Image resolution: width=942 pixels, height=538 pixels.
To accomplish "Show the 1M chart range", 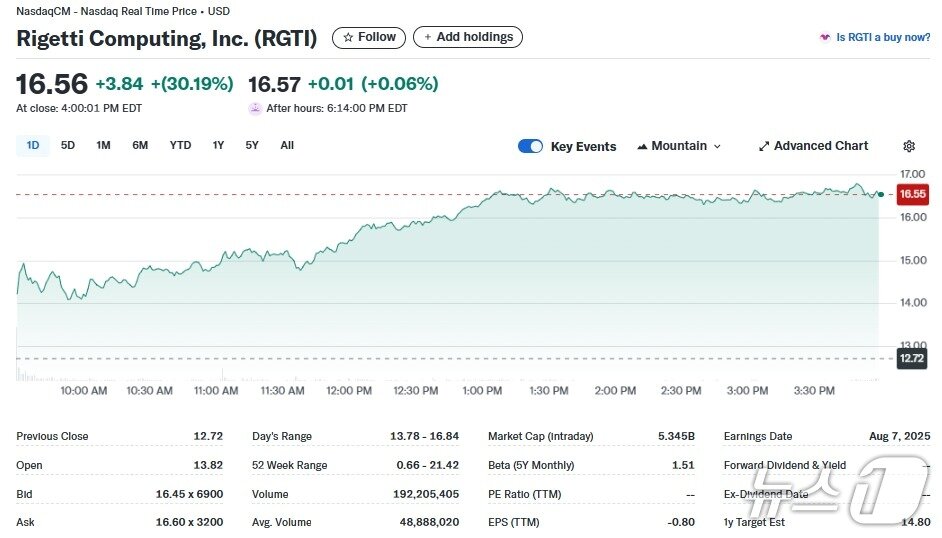I will click(103, 146).
